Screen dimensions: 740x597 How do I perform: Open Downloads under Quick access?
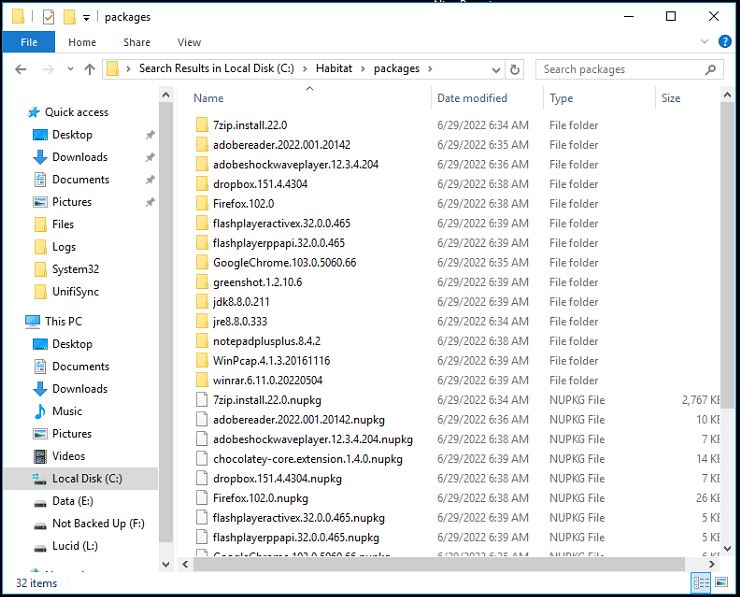point(80,157)
